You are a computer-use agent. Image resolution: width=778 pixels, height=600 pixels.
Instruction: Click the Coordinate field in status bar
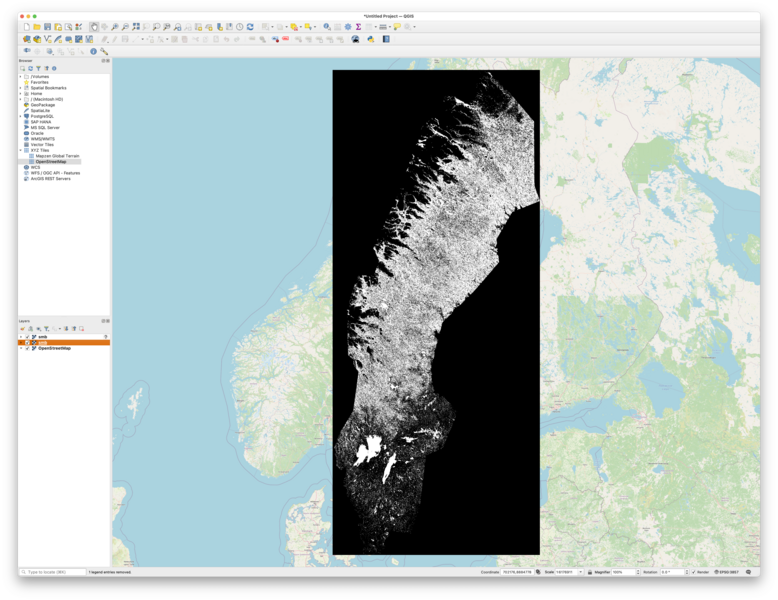click(517, 572)
